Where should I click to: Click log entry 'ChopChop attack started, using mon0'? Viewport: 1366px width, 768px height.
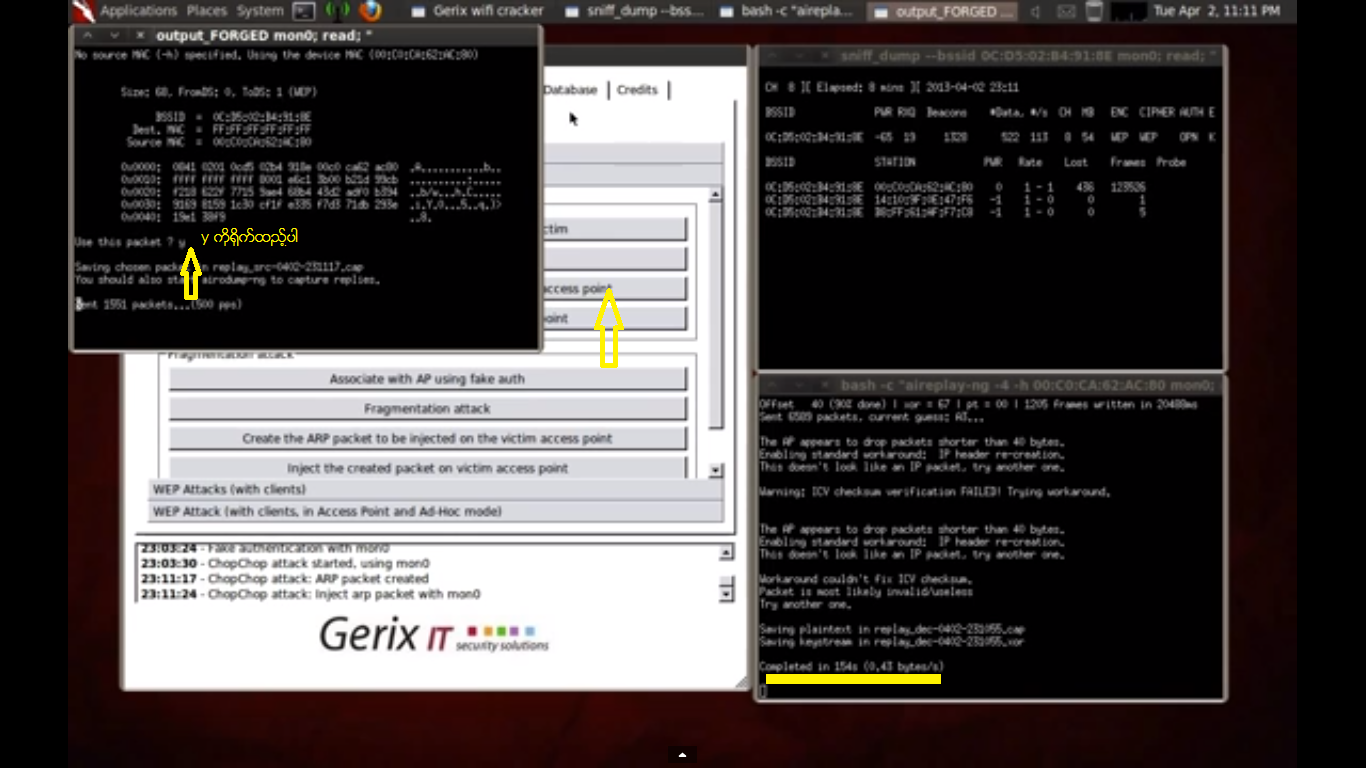pos(285,564)
